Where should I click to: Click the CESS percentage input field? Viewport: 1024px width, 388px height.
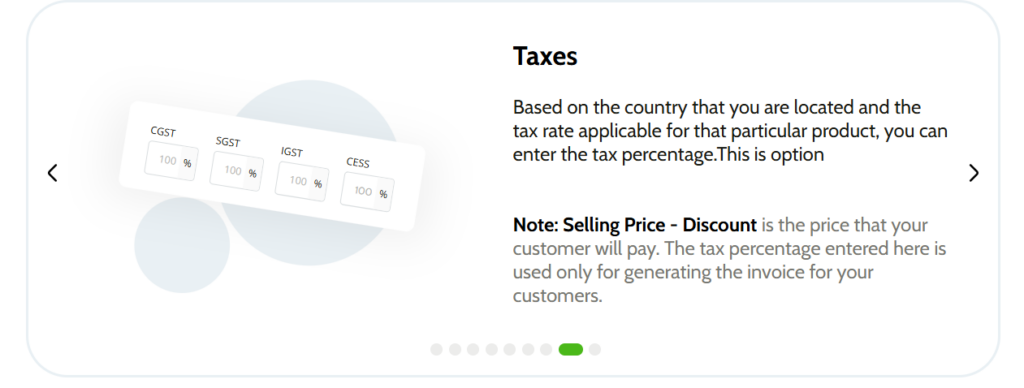pos(367,192)
